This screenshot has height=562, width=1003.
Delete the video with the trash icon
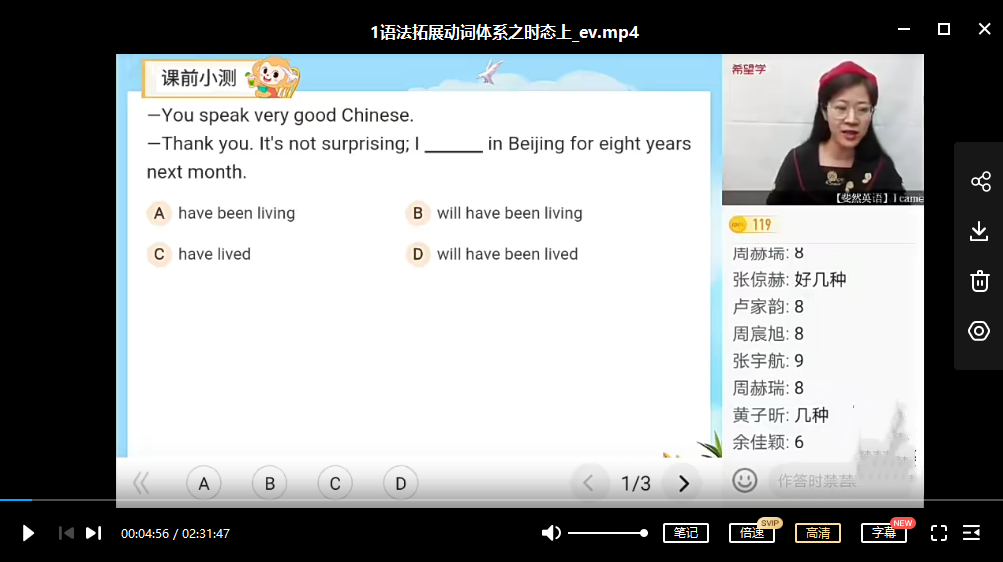click(980, 281)
